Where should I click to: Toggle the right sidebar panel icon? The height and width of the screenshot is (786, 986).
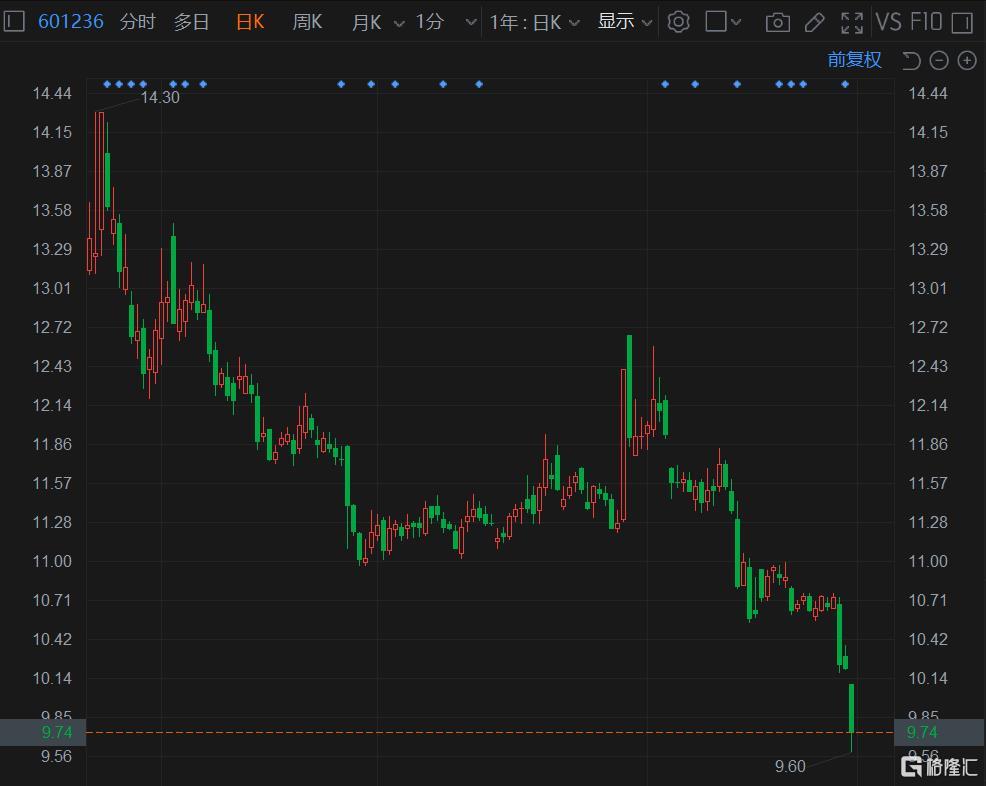click(962, 23)
